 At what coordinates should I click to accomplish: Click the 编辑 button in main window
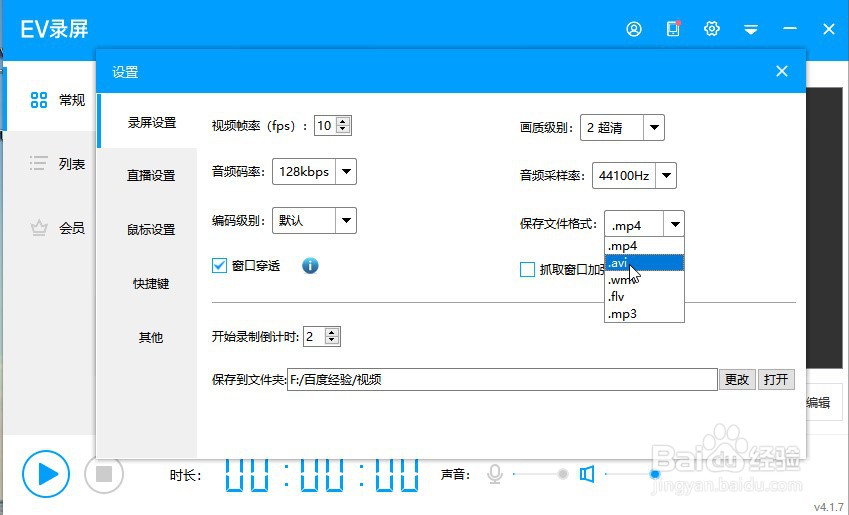click(818, 402)
